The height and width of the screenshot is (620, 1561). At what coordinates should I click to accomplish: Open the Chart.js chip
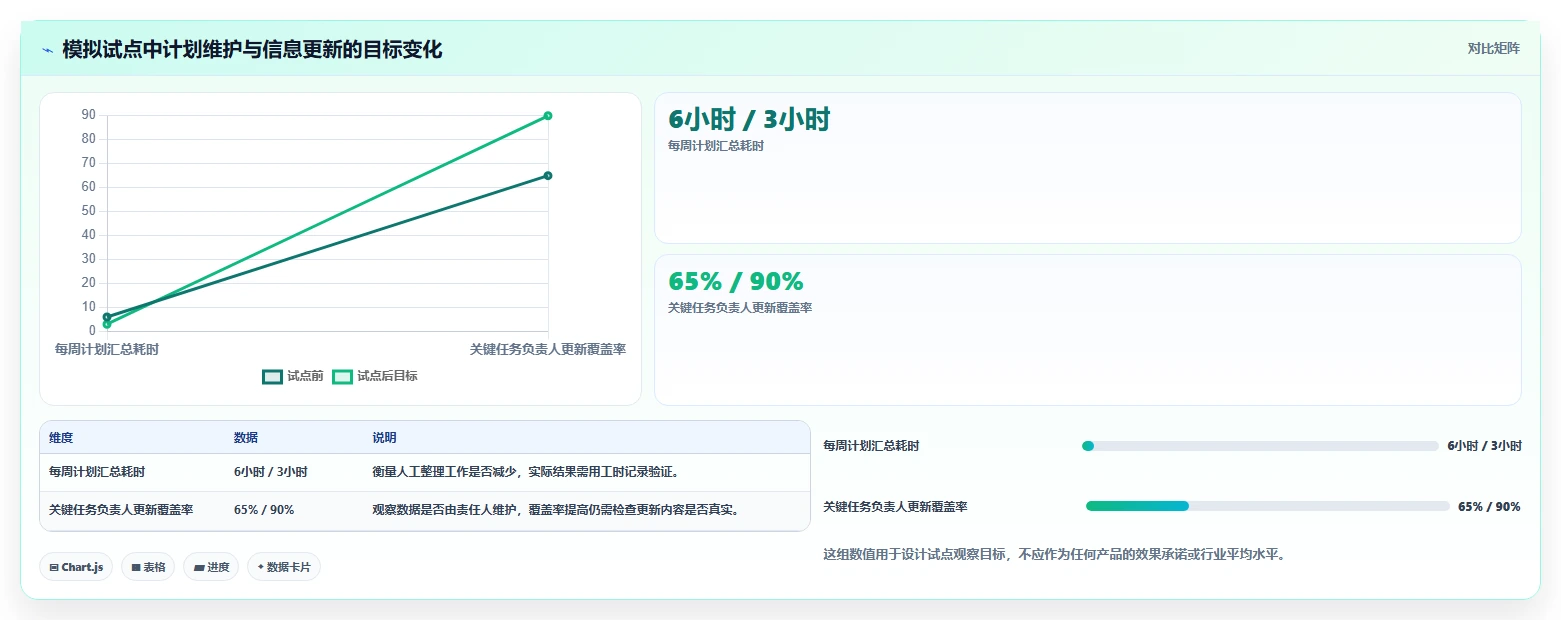click(x=76, y=567)
